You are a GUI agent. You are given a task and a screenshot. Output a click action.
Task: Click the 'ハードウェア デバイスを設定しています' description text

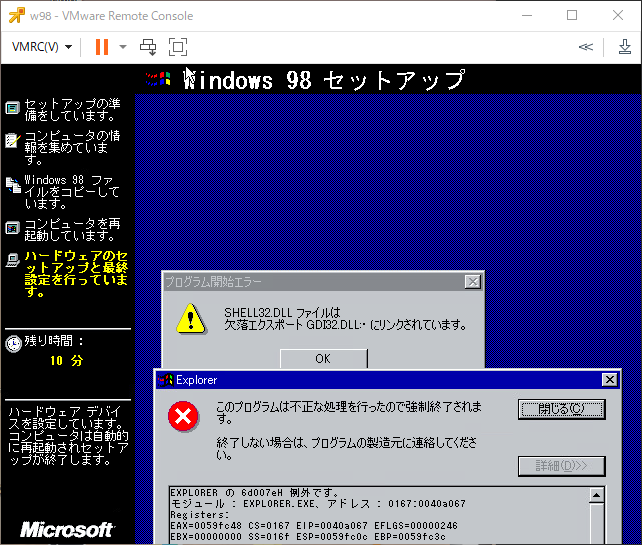pos(68,435)
